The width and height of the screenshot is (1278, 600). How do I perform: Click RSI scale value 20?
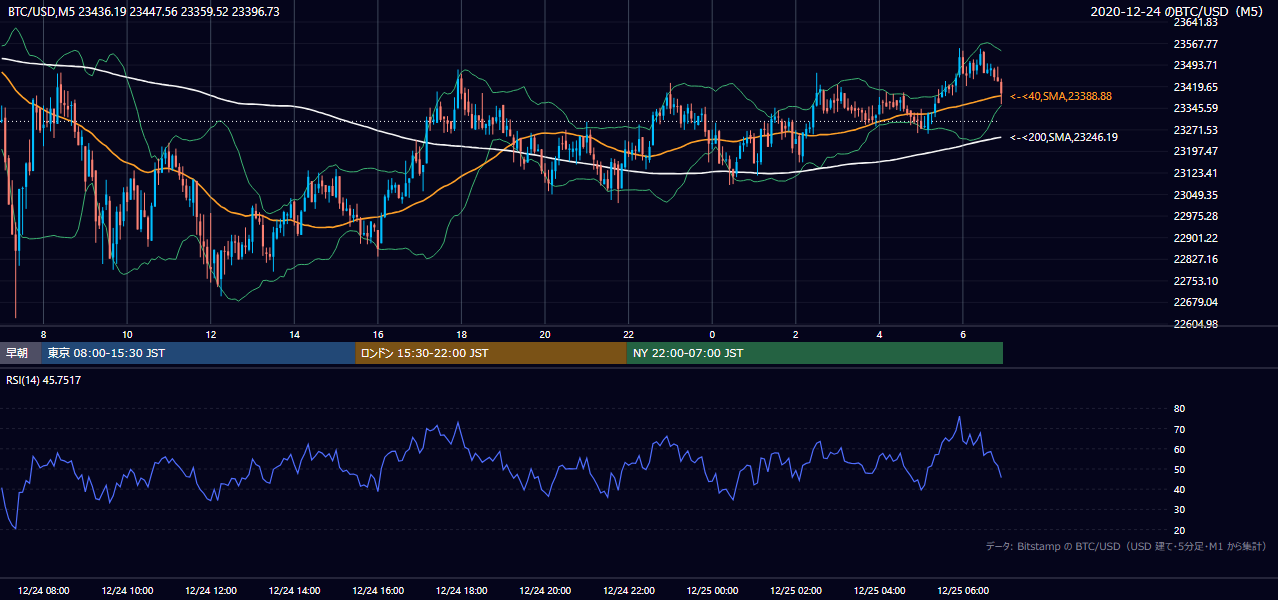(1179, 530)
